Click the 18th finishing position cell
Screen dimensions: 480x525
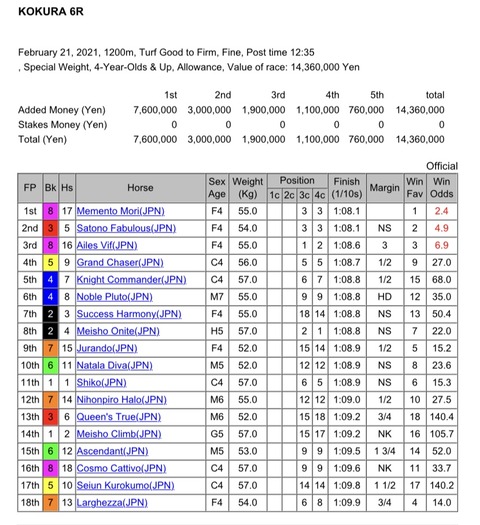coord(30,503)
